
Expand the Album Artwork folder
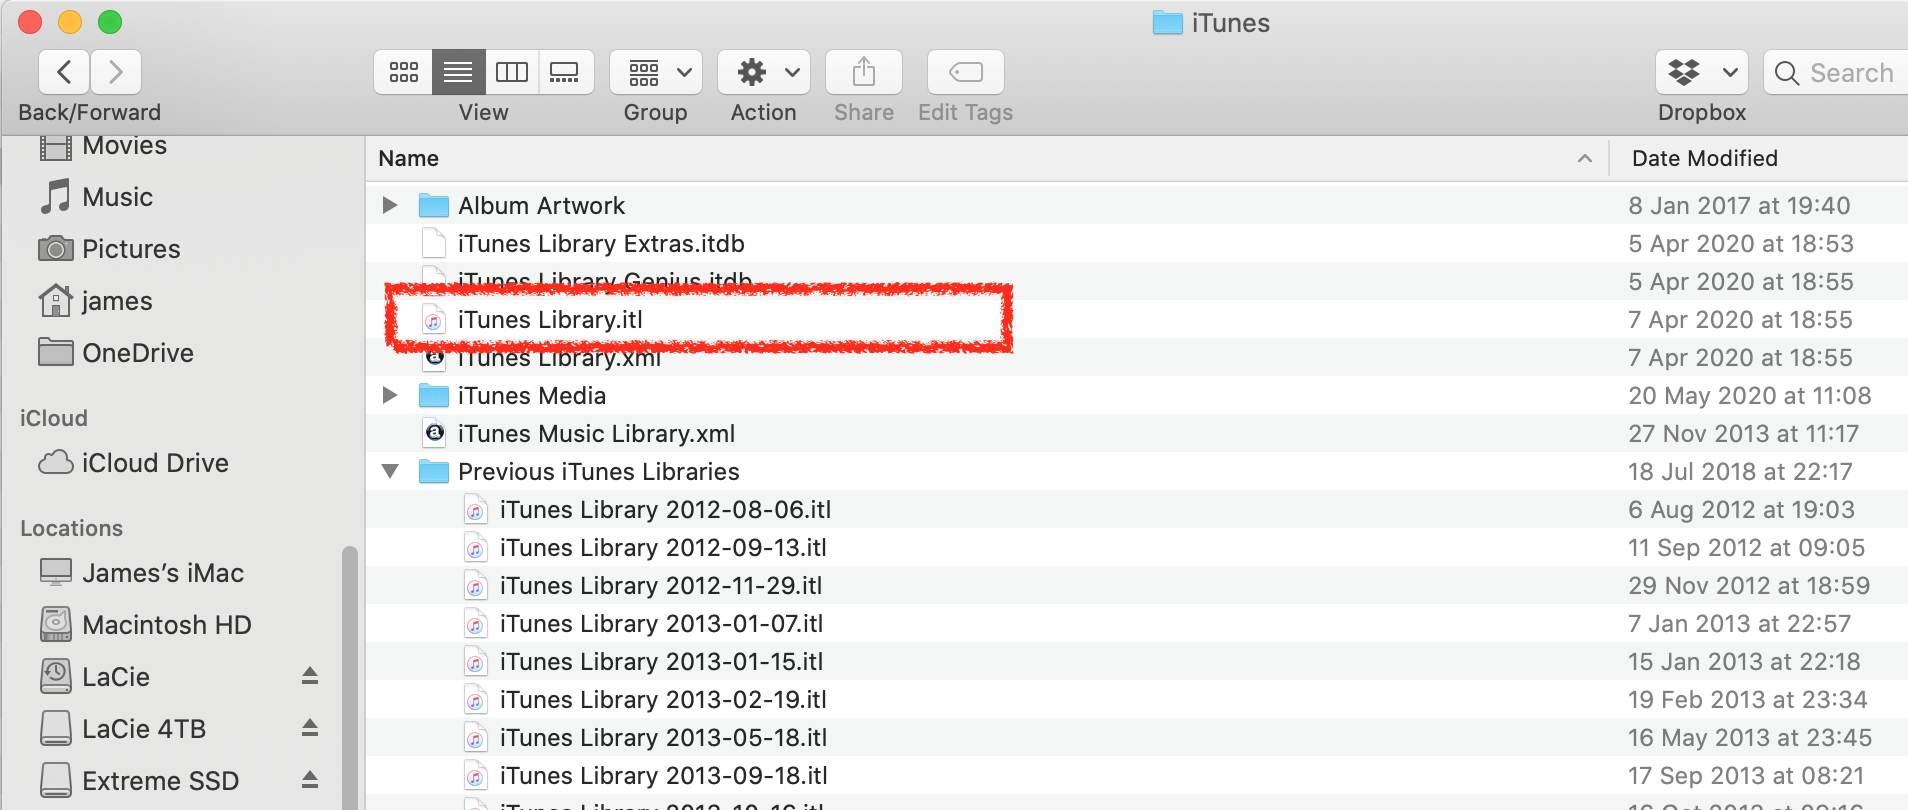tap(390, 205)
